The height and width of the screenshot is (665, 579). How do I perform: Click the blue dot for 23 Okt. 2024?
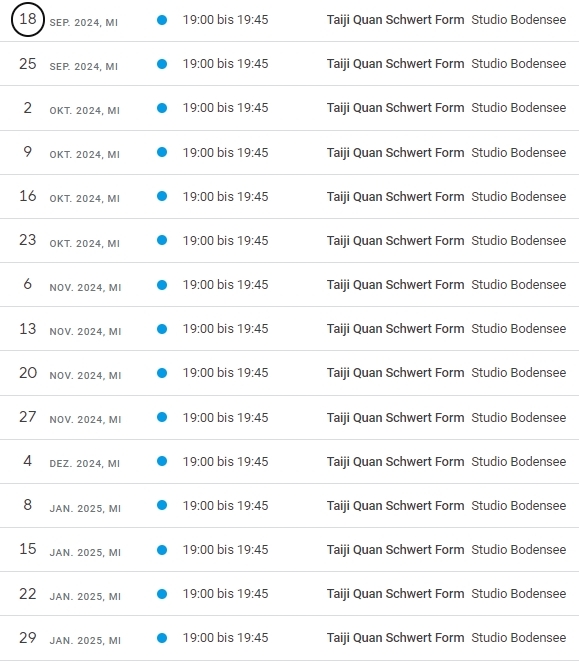[162, 240]
